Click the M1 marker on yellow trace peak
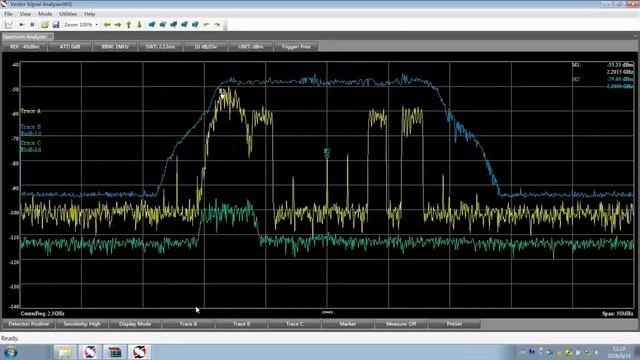640x360 pixels. [222, 93]
